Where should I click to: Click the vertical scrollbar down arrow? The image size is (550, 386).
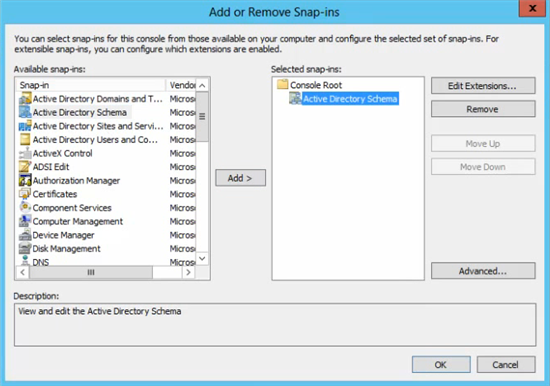pos(202,259)
